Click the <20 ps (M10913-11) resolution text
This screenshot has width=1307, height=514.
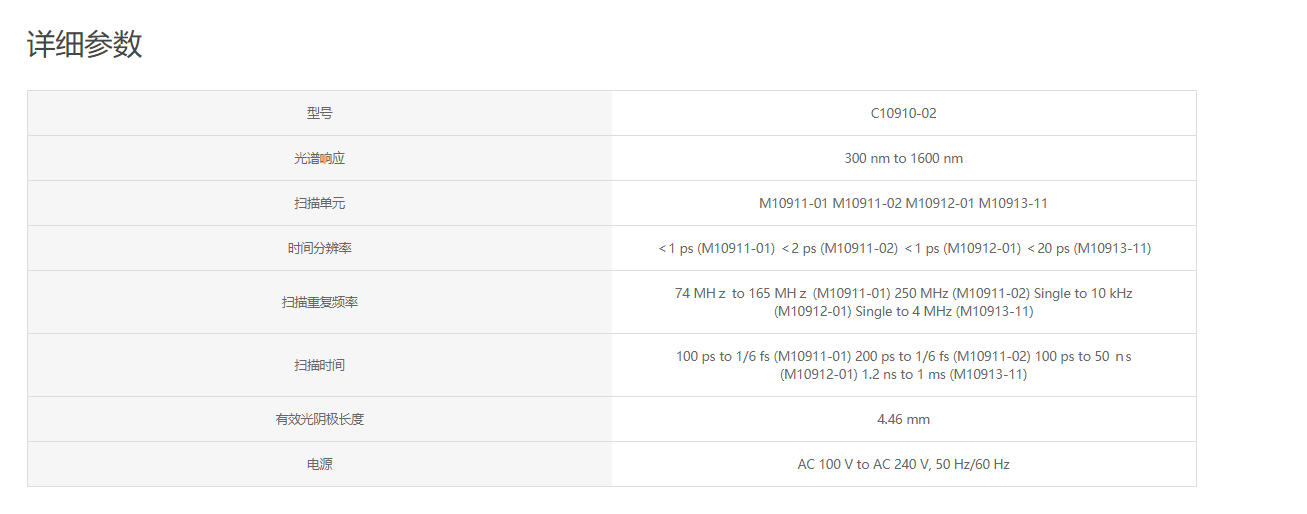coord(1089,248)
